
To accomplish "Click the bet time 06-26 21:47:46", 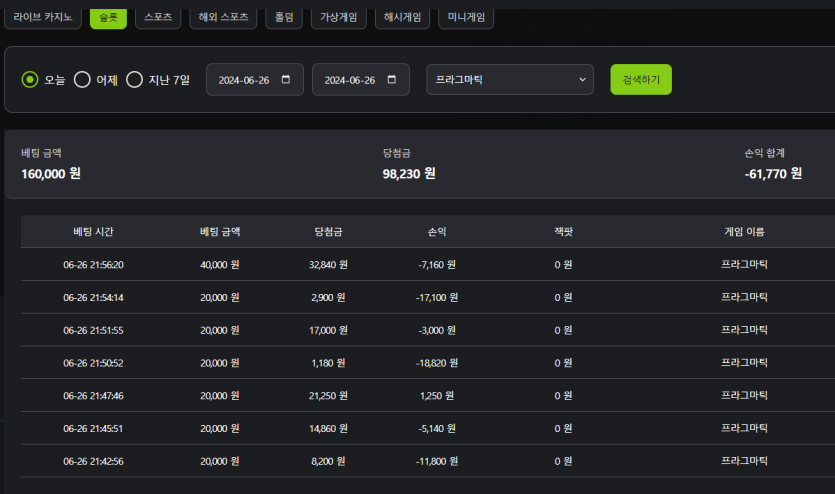I will point(93,396).
